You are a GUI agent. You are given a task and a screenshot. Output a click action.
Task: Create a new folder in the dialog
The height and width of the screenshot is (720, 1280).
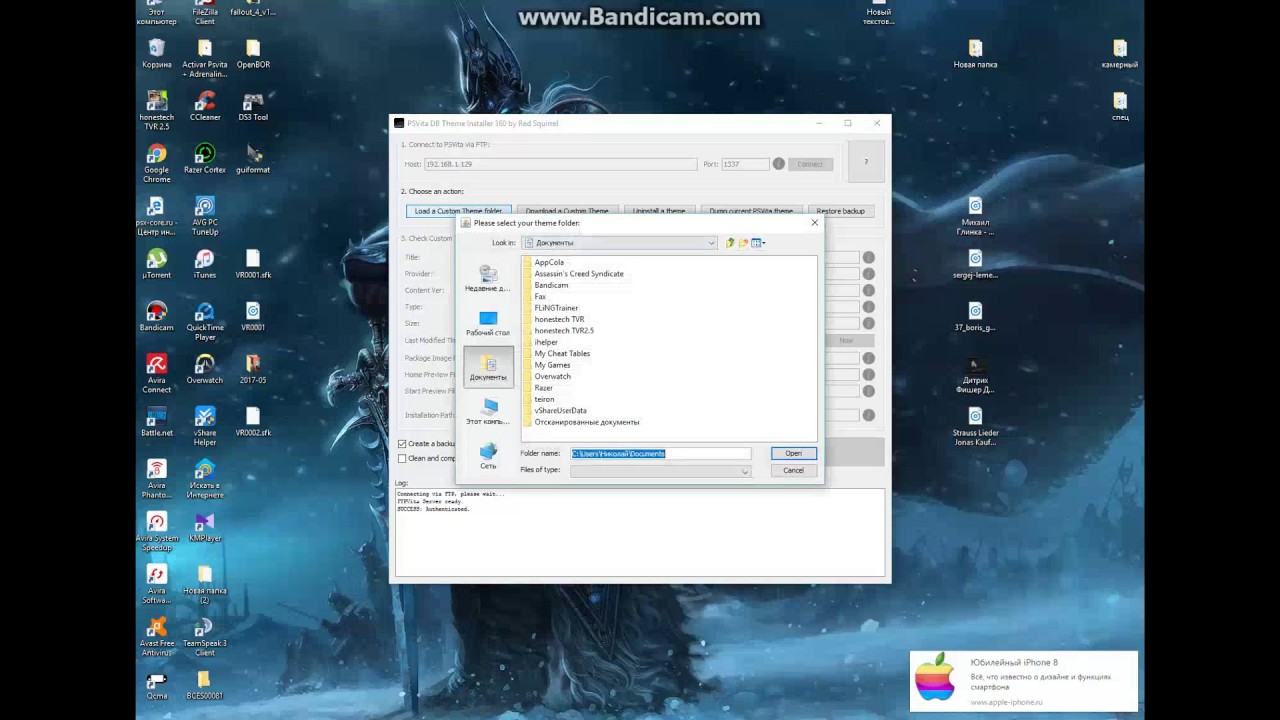click(743, 243)
